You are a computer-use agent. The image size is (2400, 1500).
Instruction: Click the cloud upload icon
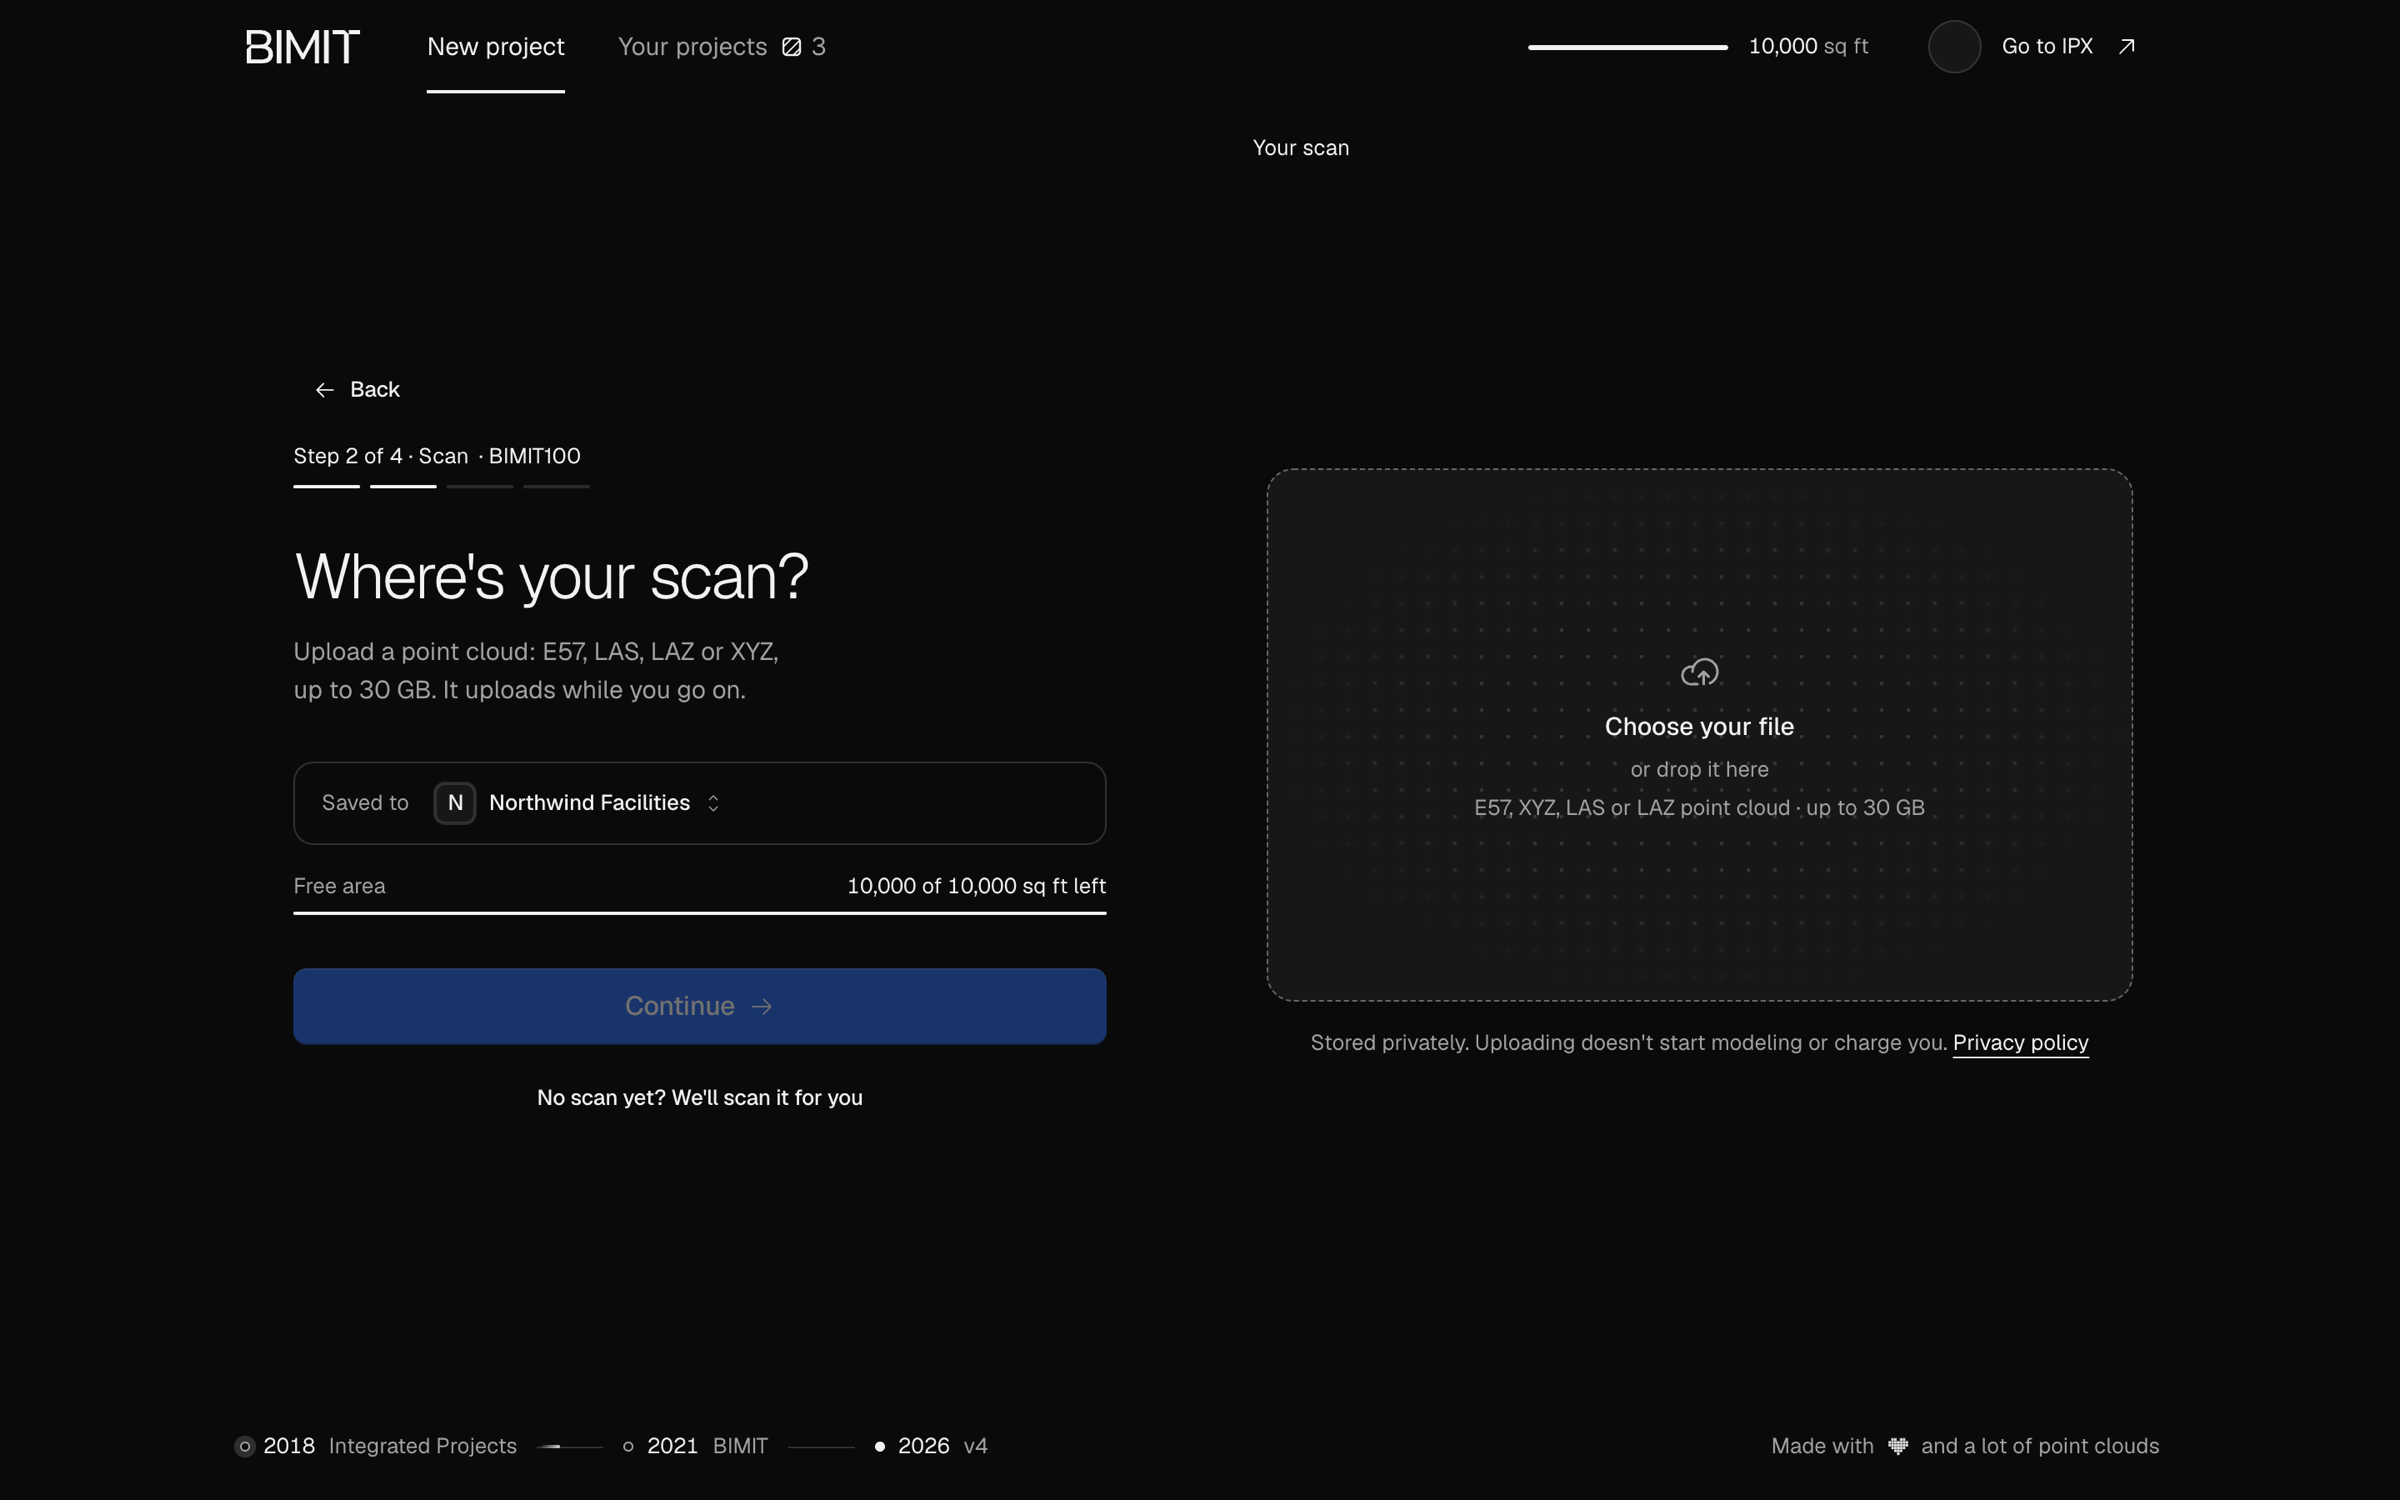(x=1699, y=672)
